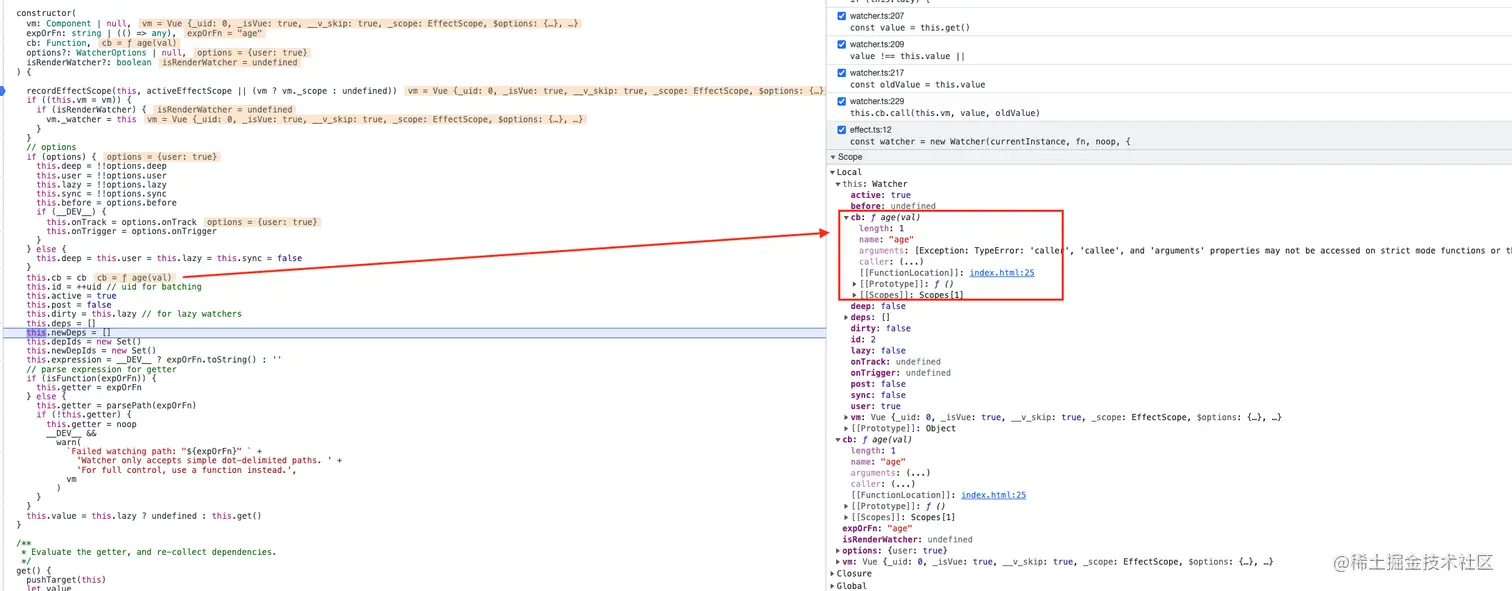Image resolution: width=1512 pixels, height=591 pixels.
Task: Select the 'onTrack: undefined' property row
Action: 895,361
